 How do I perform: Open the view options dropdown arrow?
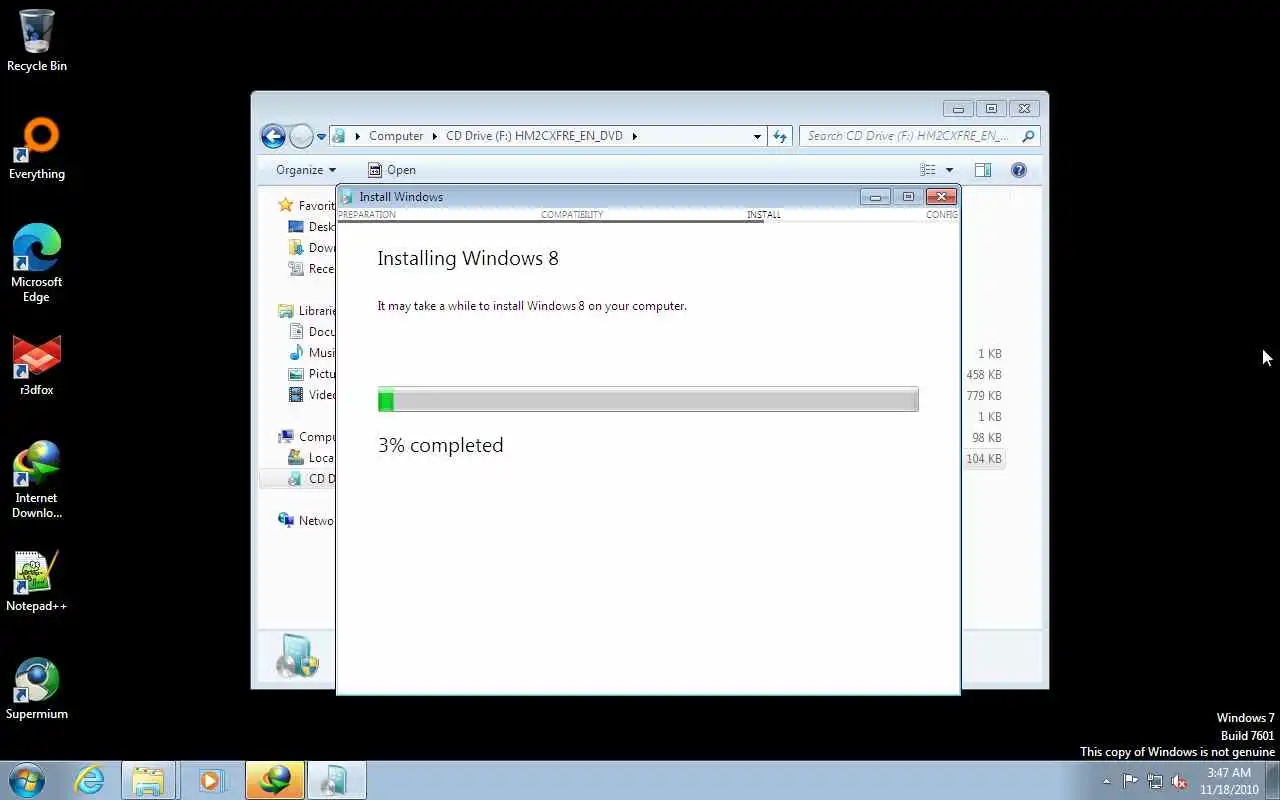tap(949, 170)
